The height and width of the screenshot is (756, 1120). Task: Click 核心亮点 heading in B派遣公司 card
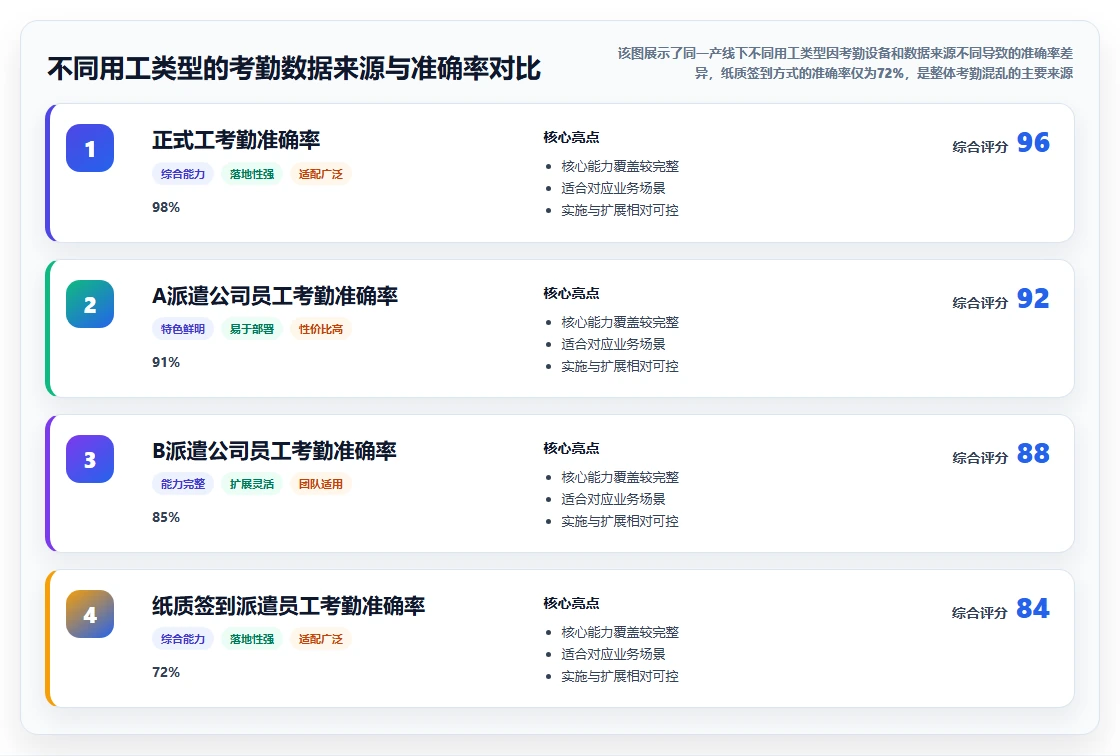pos(571,448)
